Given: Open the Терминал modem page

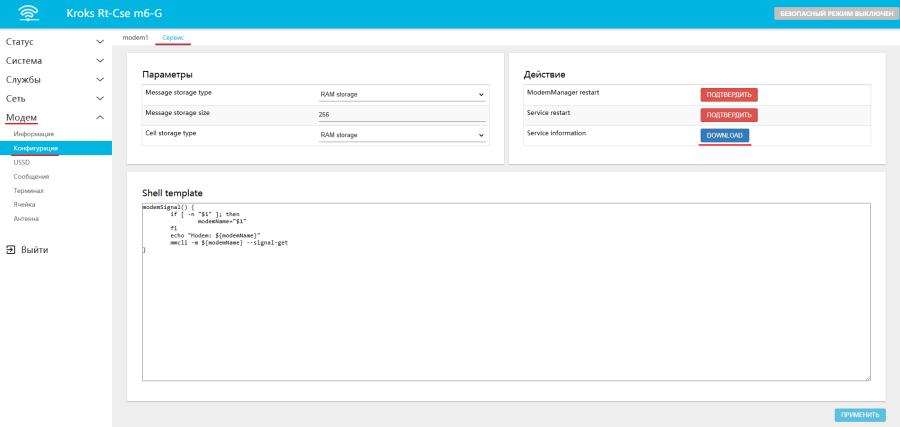Looking at the screenshot, I should coord(28,190).
